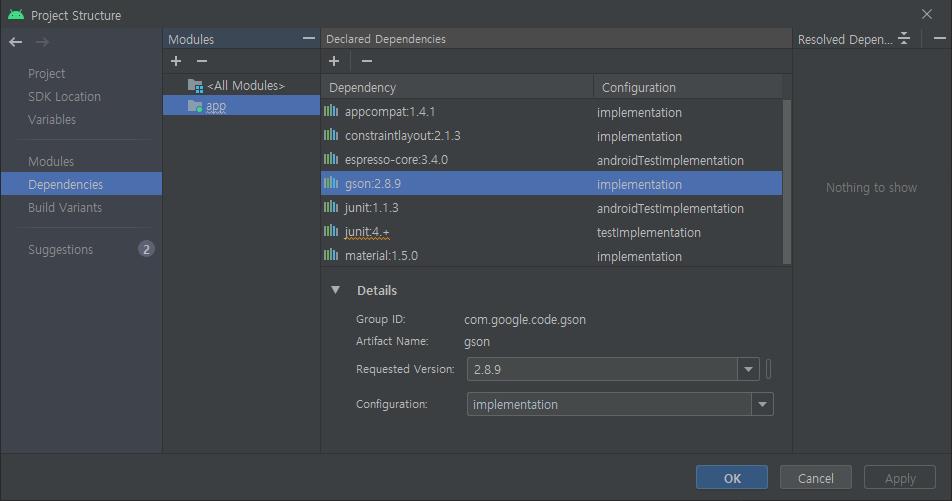Collapse all in Resolved Dependencies panel

[904, 38]
